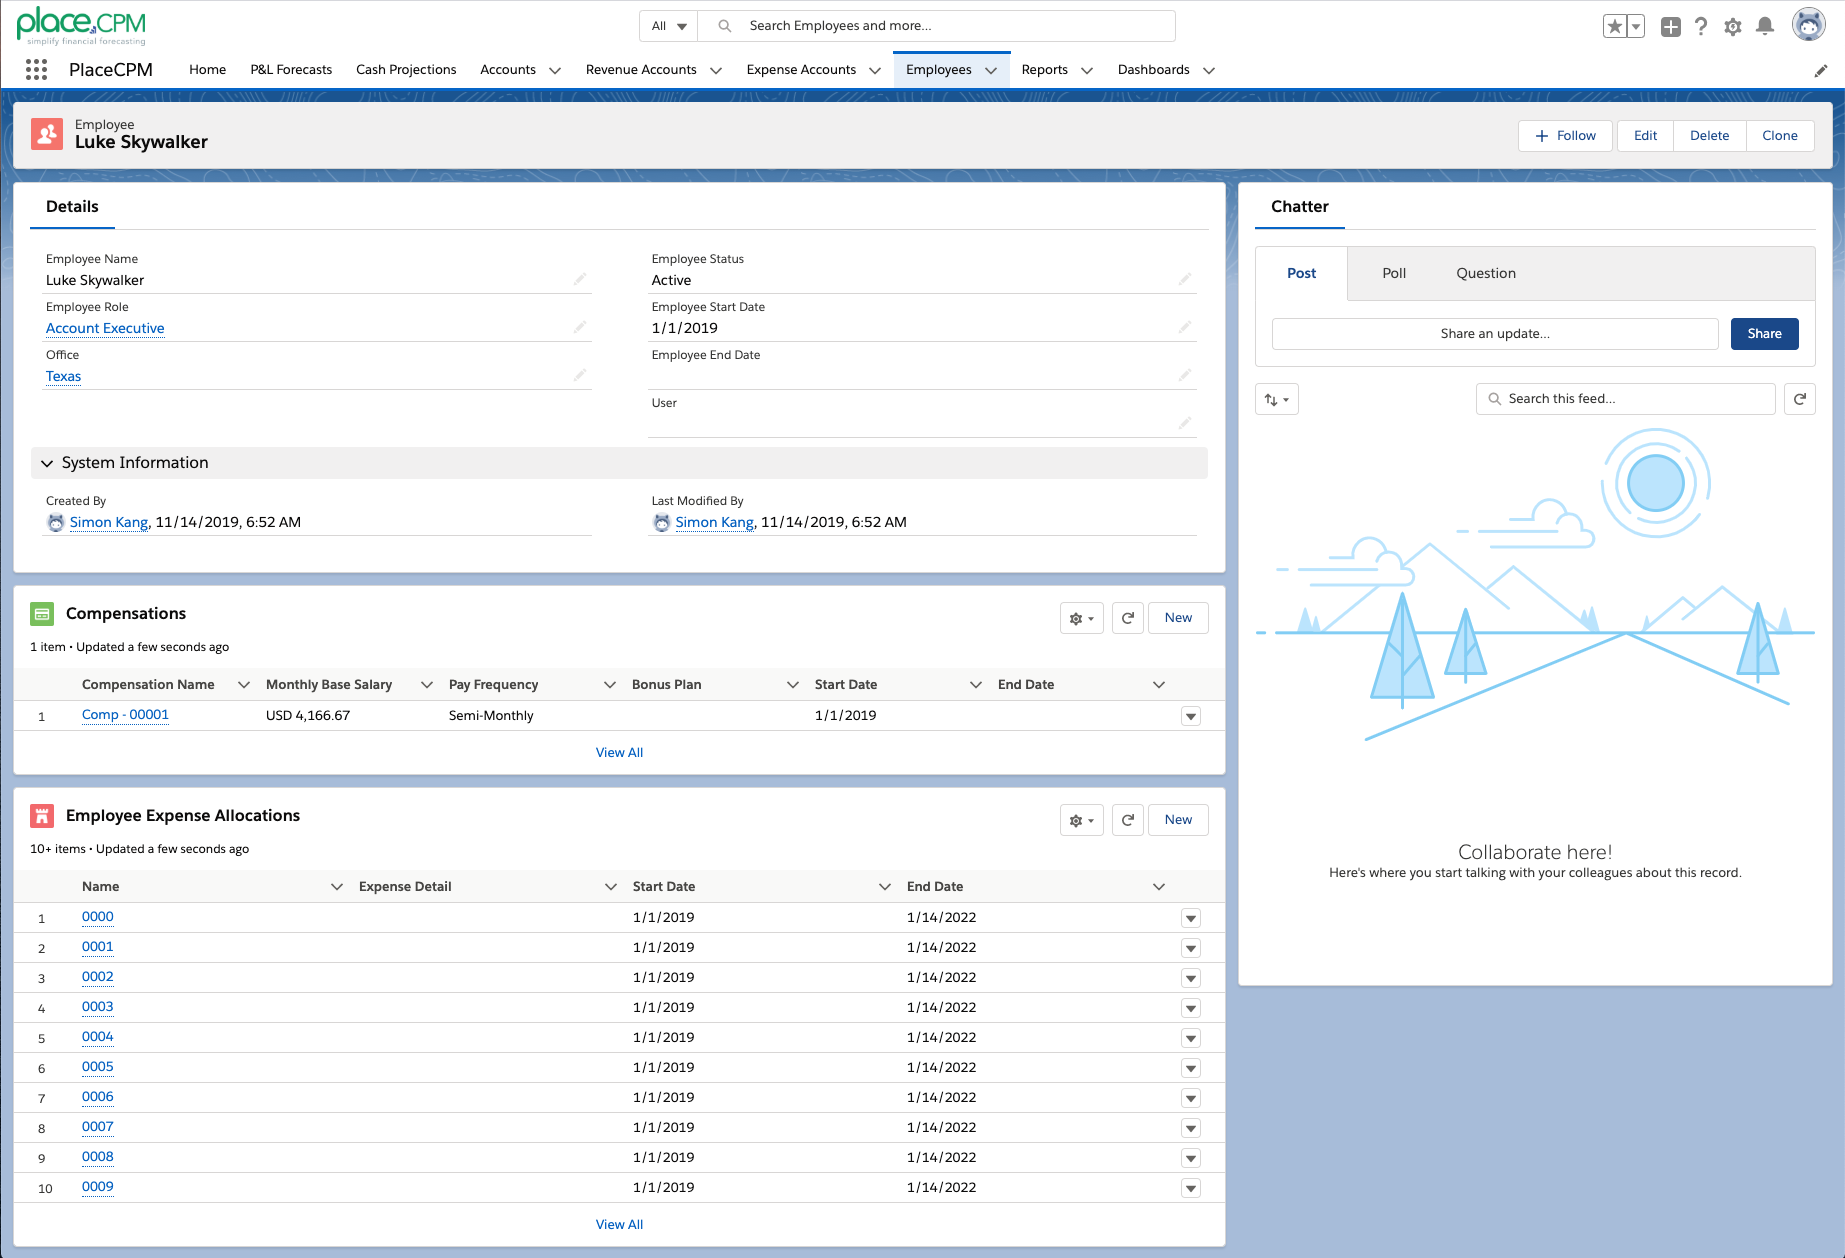Image resolution: width=1845 pixels, height=1258 pixels.
Task: Refresh the Compensations related list
Action: 1128,618
